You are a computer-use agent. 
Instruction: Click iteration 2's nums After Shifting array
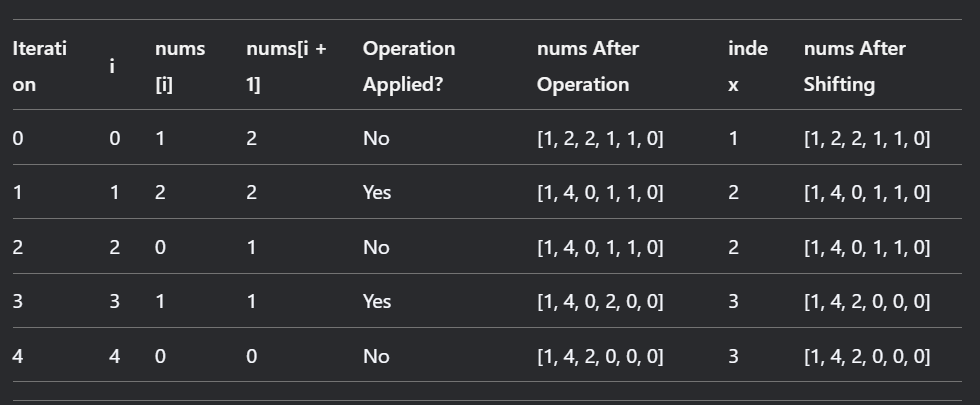(x=866, y=247)
